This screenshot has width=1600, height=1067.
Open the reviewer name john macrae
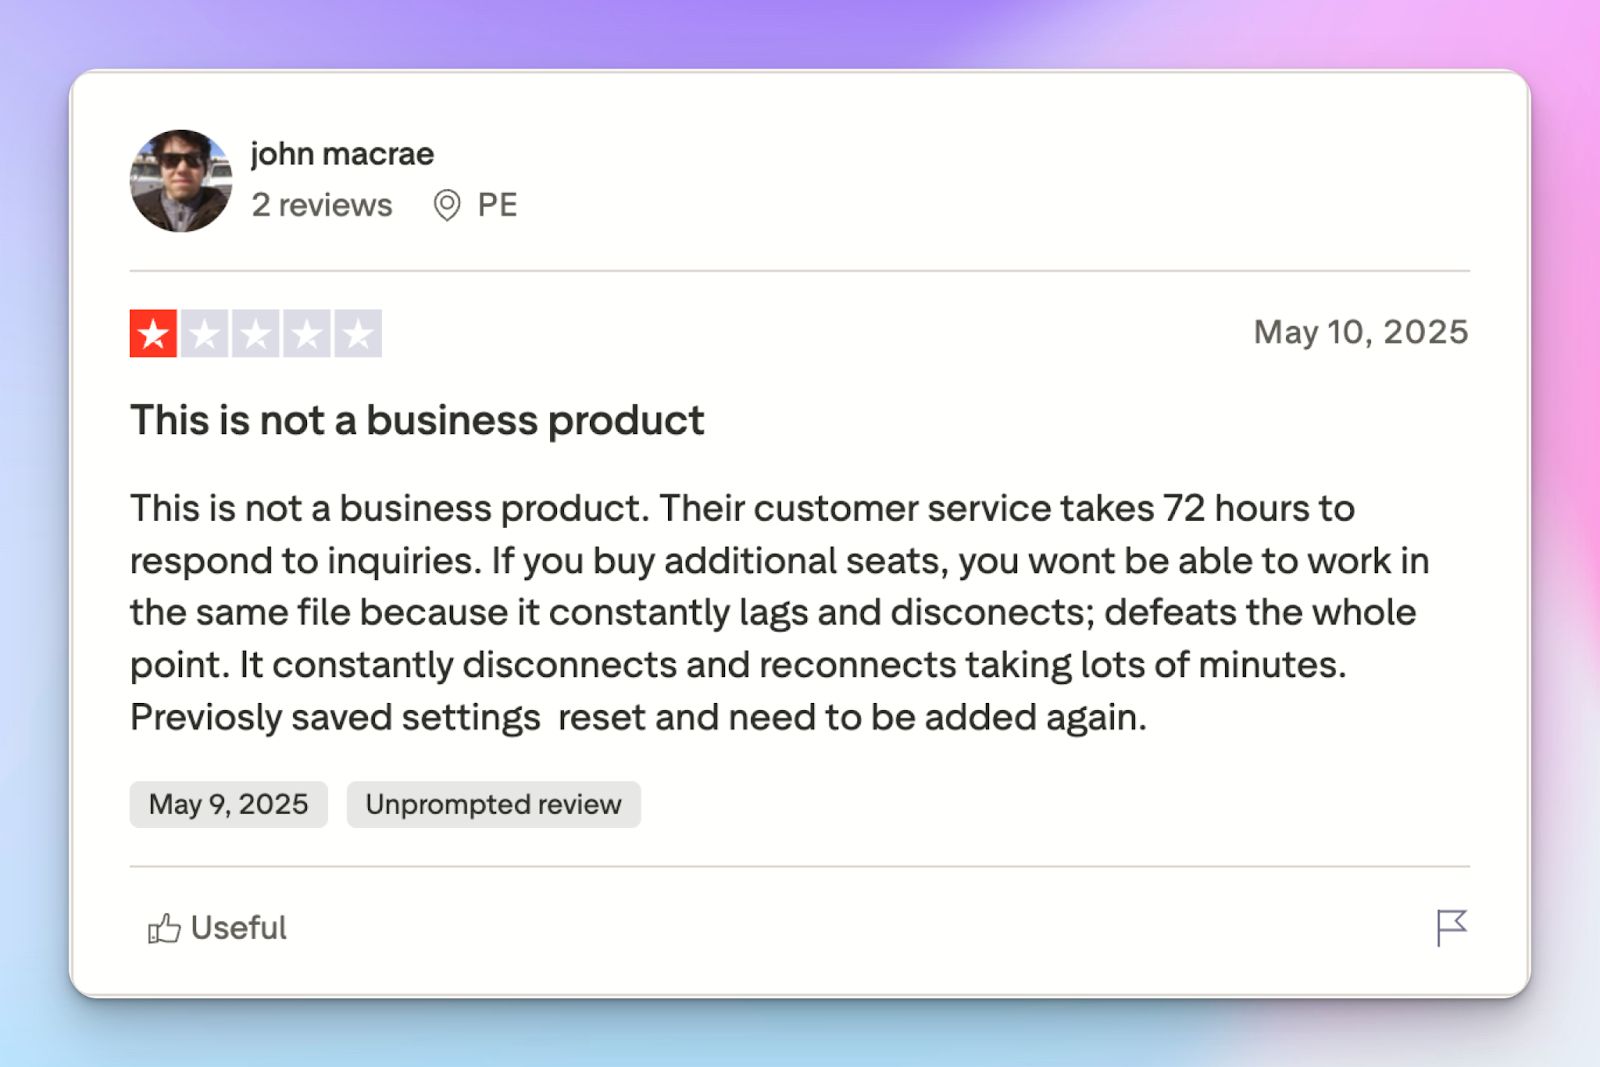342,154
